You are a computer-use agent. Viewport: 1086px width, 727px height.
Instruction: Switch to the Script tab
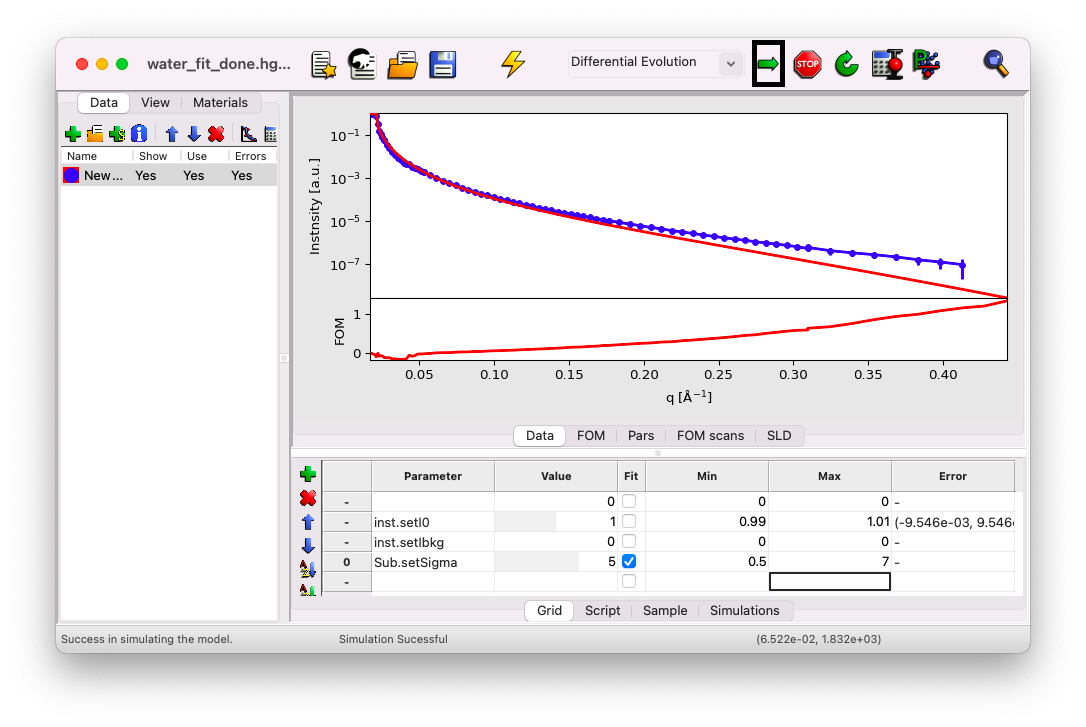(603, 611)
